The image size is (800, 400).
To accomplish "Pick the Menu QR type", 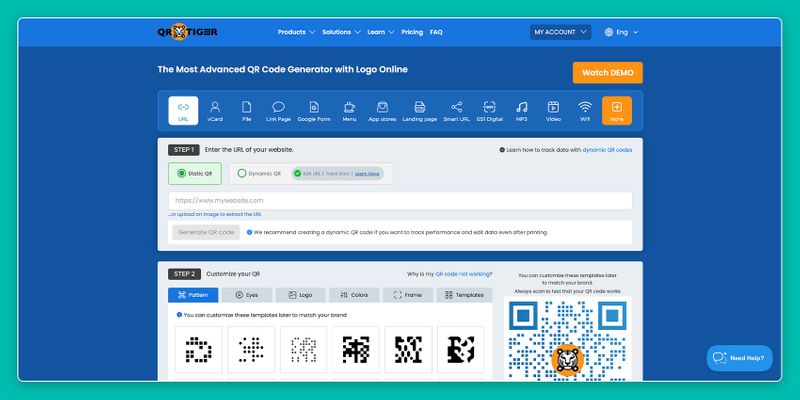I will click(349, 111).
